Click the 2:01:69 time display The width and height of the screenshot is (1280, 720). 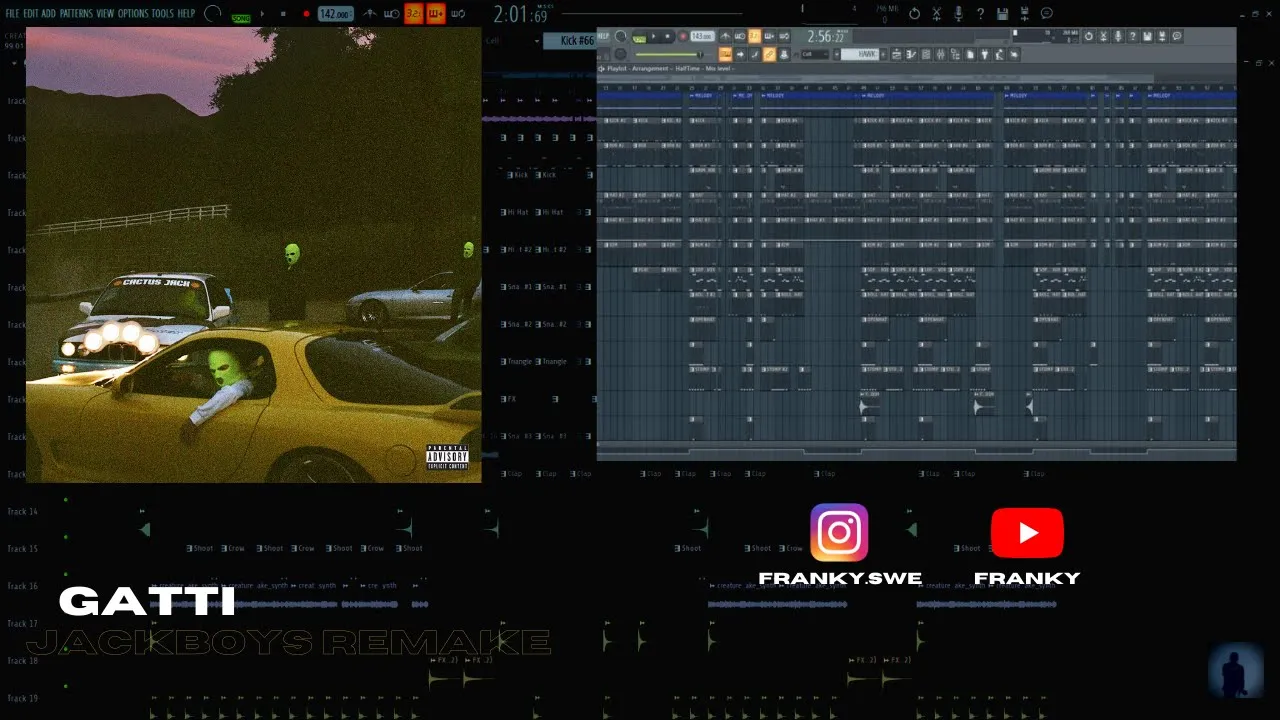click(x=521, y=14)
